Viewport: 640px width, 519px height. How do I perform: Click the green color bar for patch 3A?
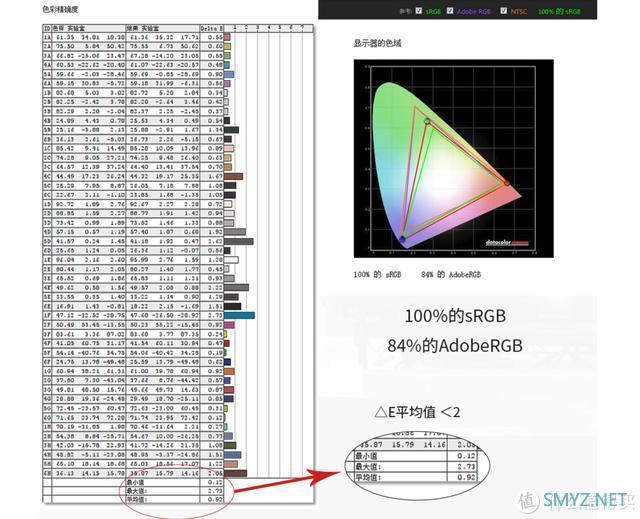point(227,55)
